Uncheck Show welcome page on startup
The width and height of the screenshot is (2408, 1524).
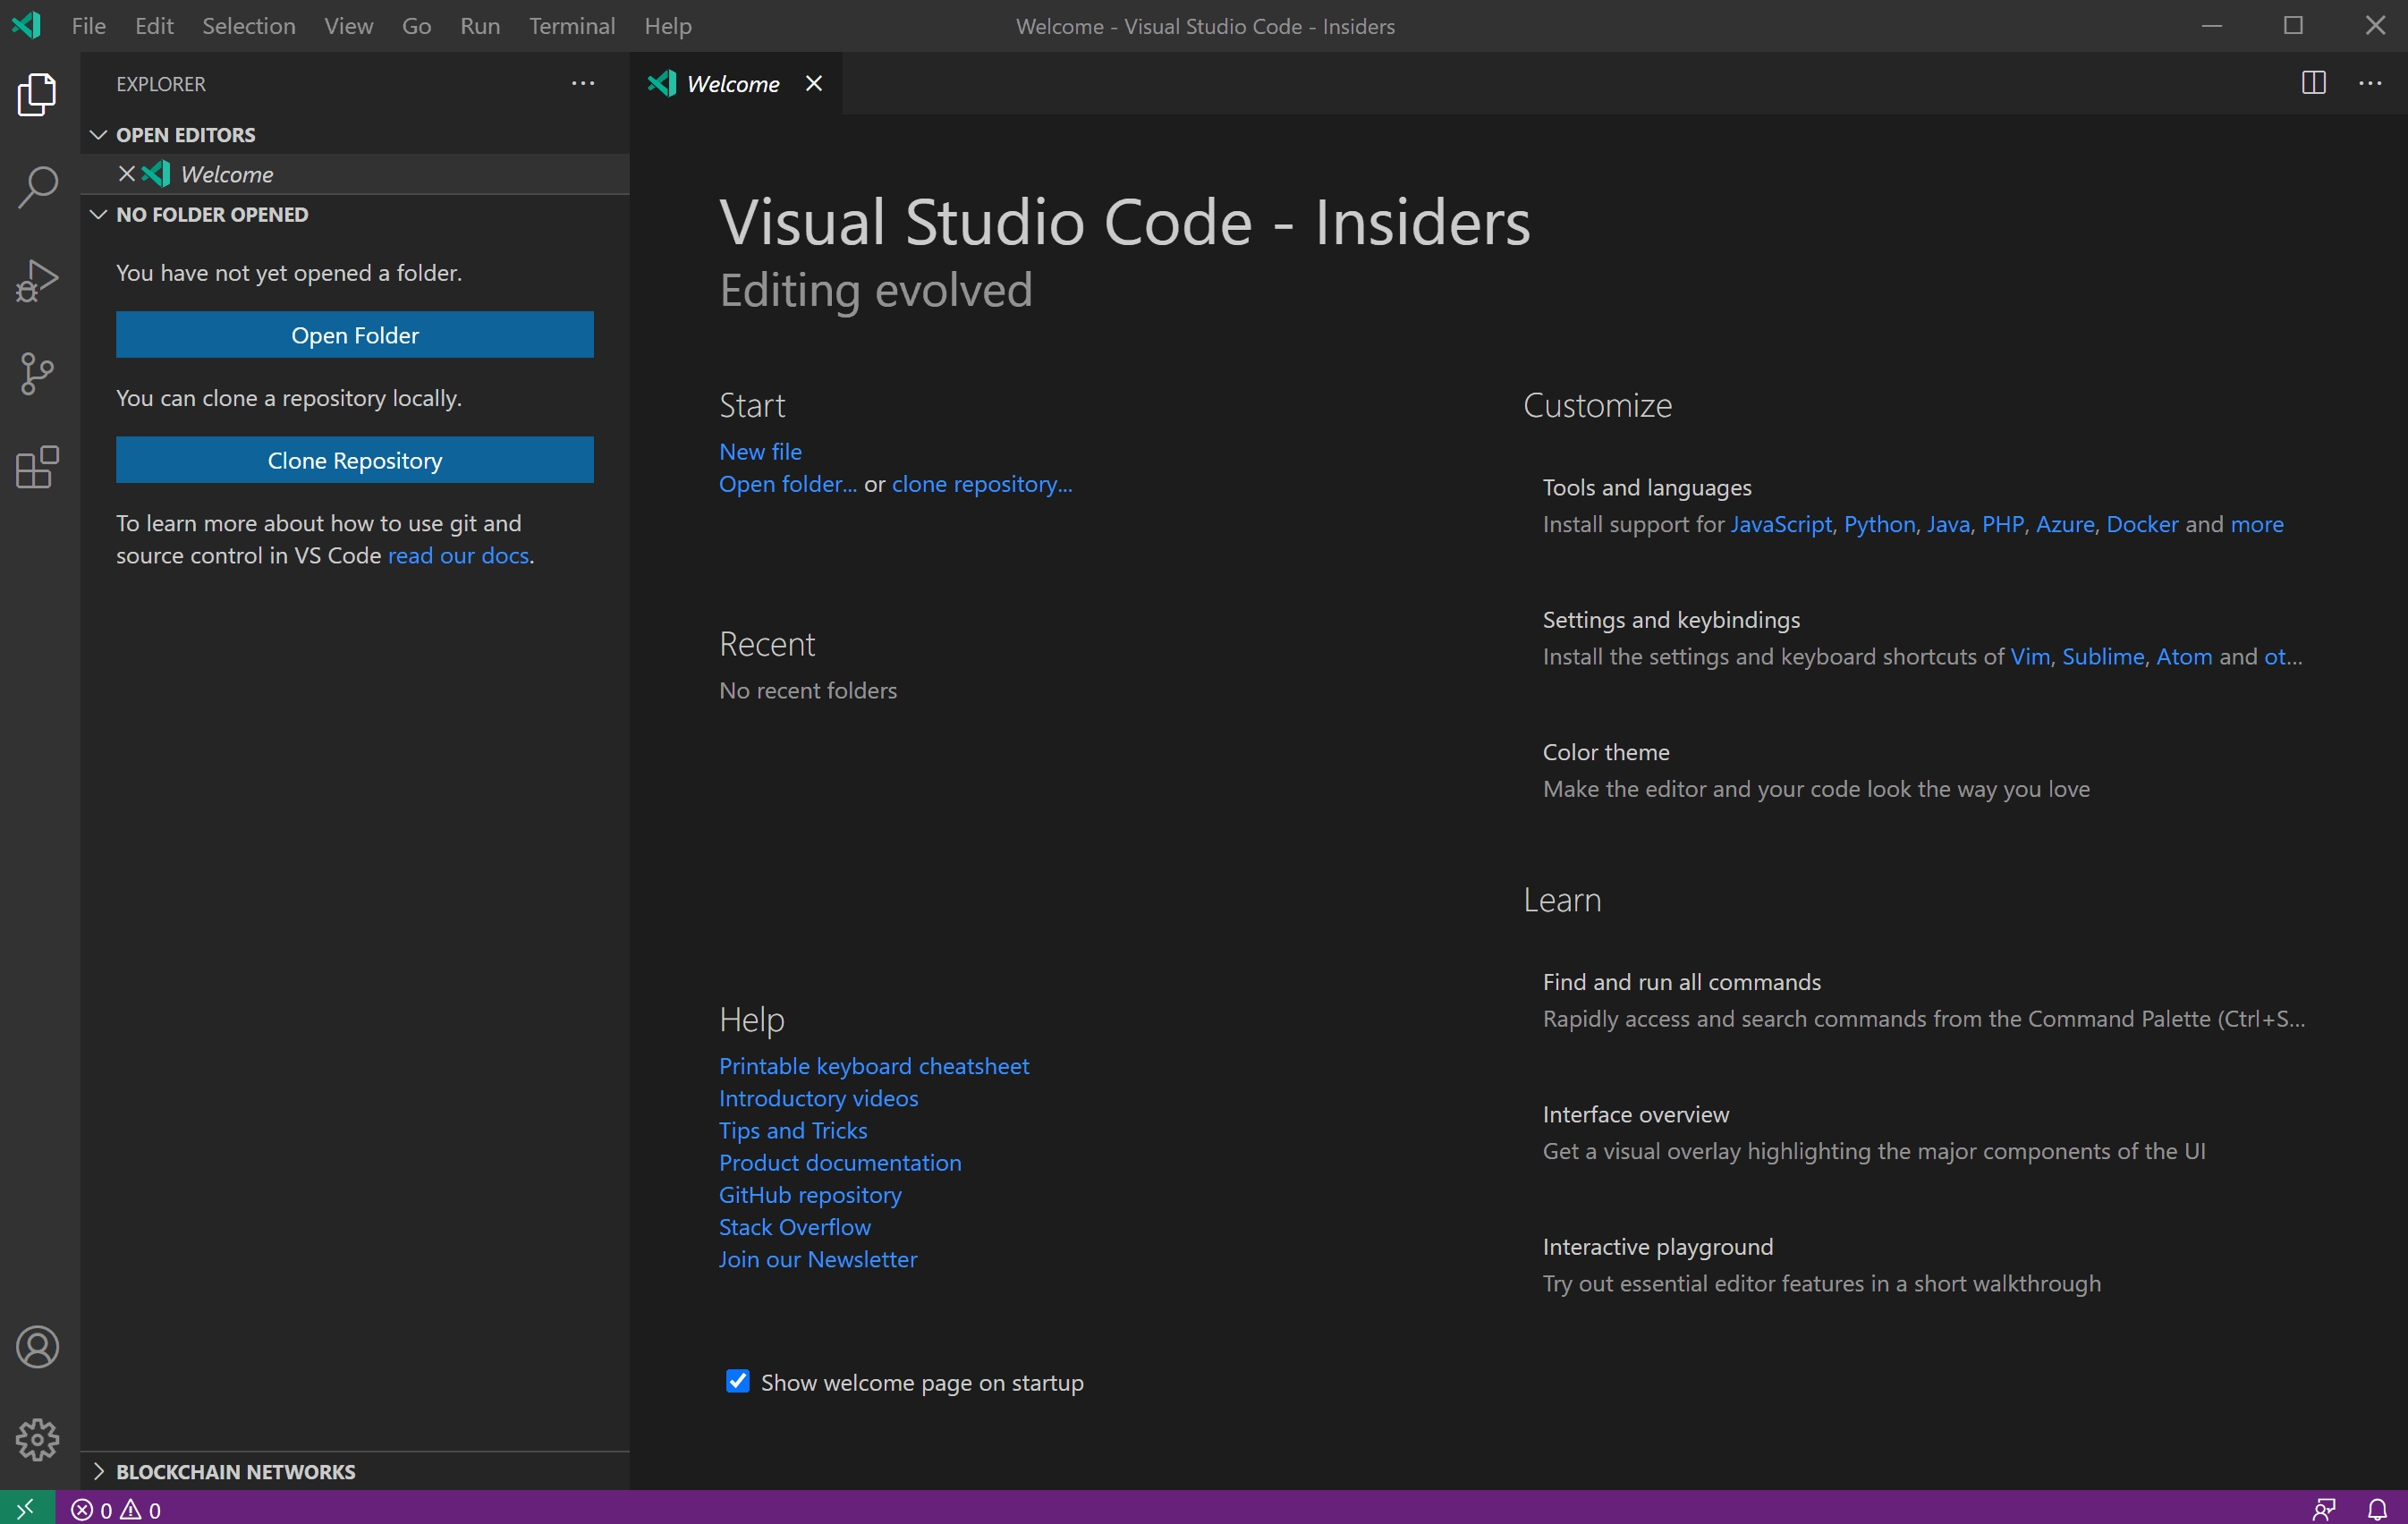click(x=737, y=1381)
